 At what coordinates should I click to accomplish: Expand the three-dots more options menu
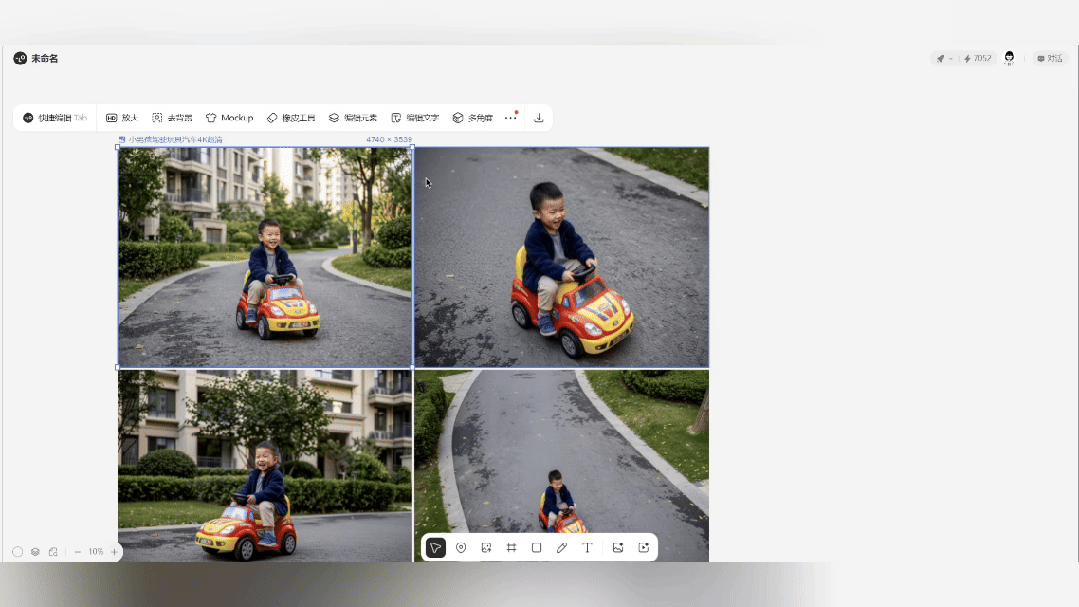511,118
